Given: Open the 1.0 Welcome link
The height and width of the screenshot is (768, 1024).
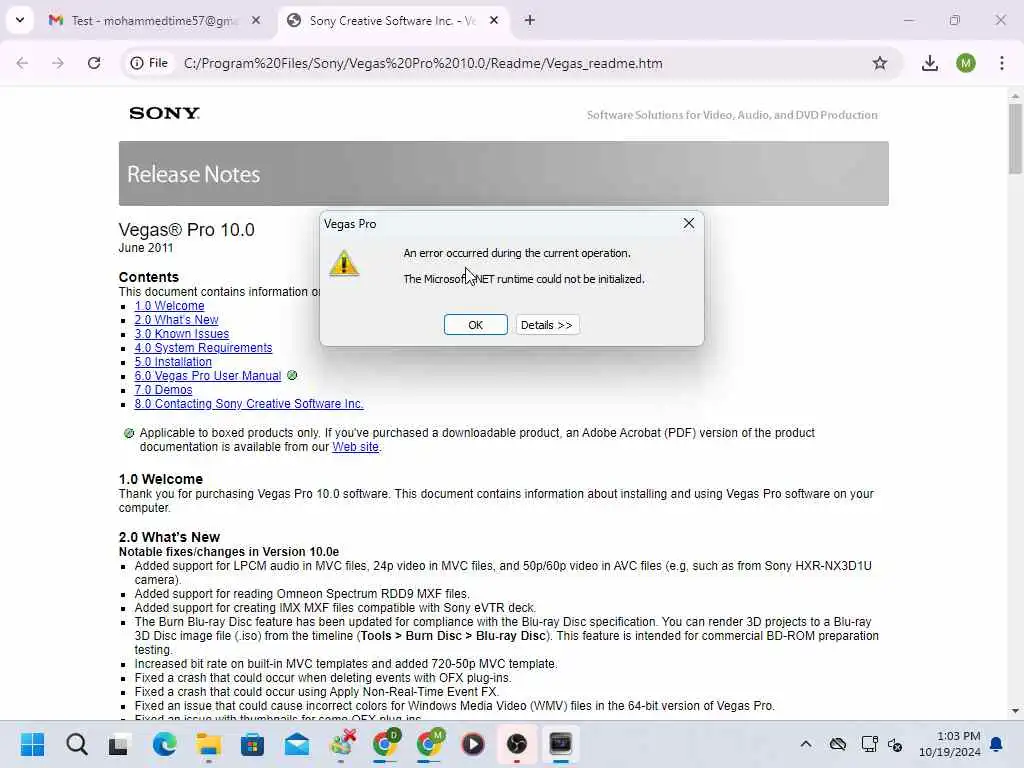Looking at the screenshot, I should click(x=169, y=306).
